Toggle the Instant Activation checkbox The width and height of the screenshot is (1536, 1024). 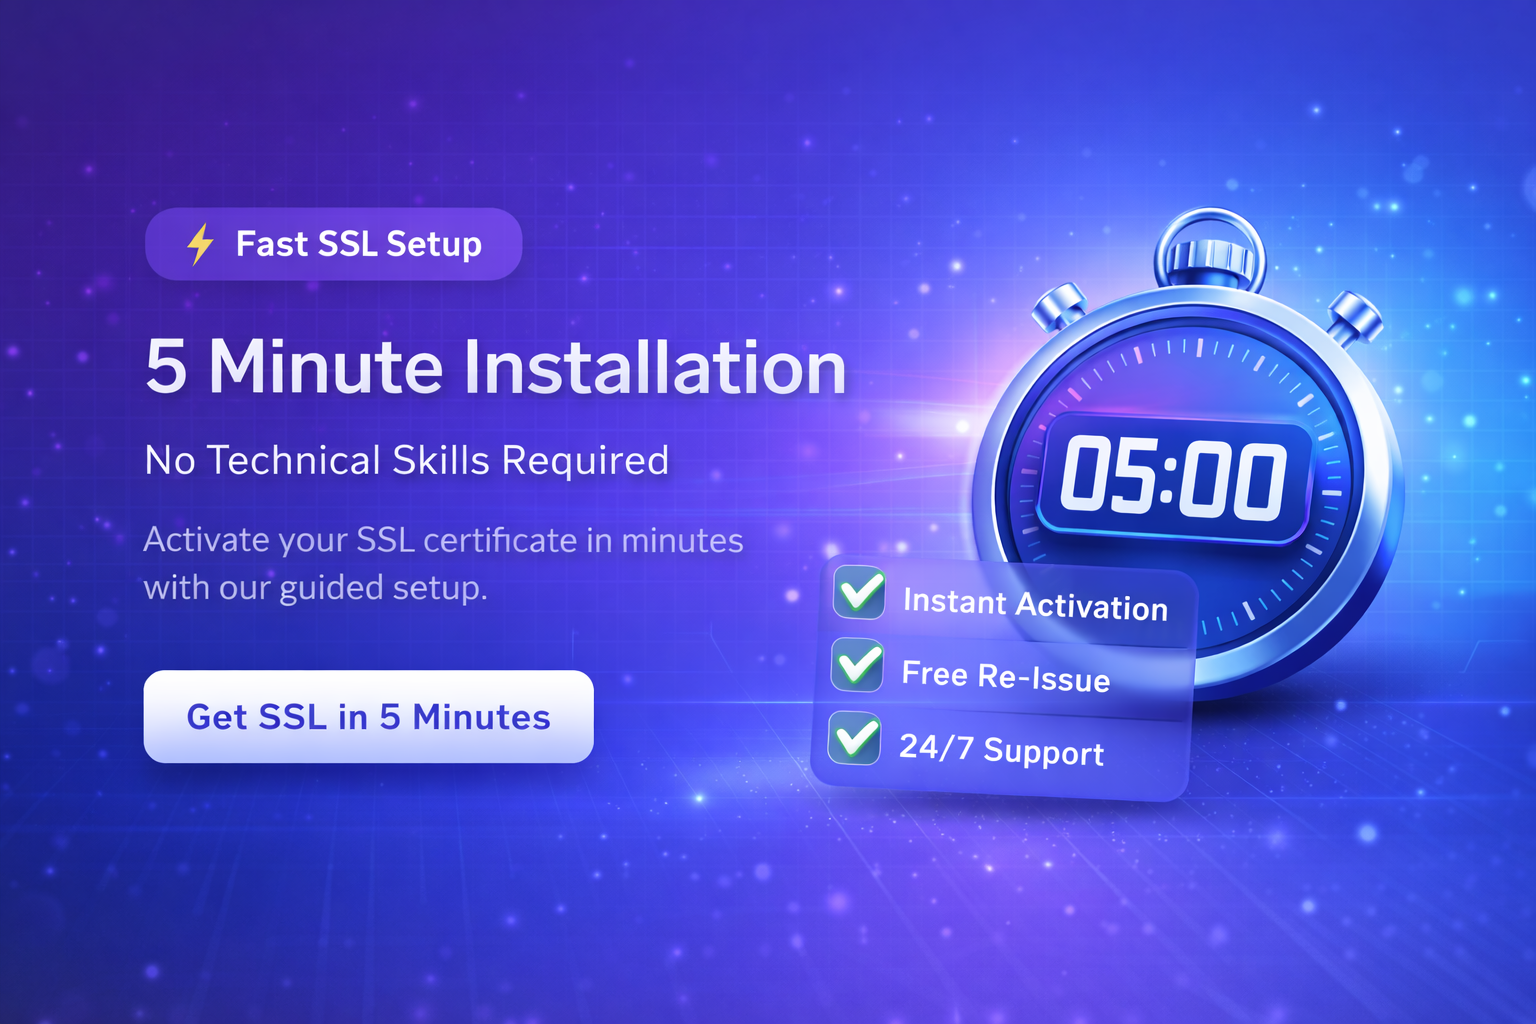(859, 592)
